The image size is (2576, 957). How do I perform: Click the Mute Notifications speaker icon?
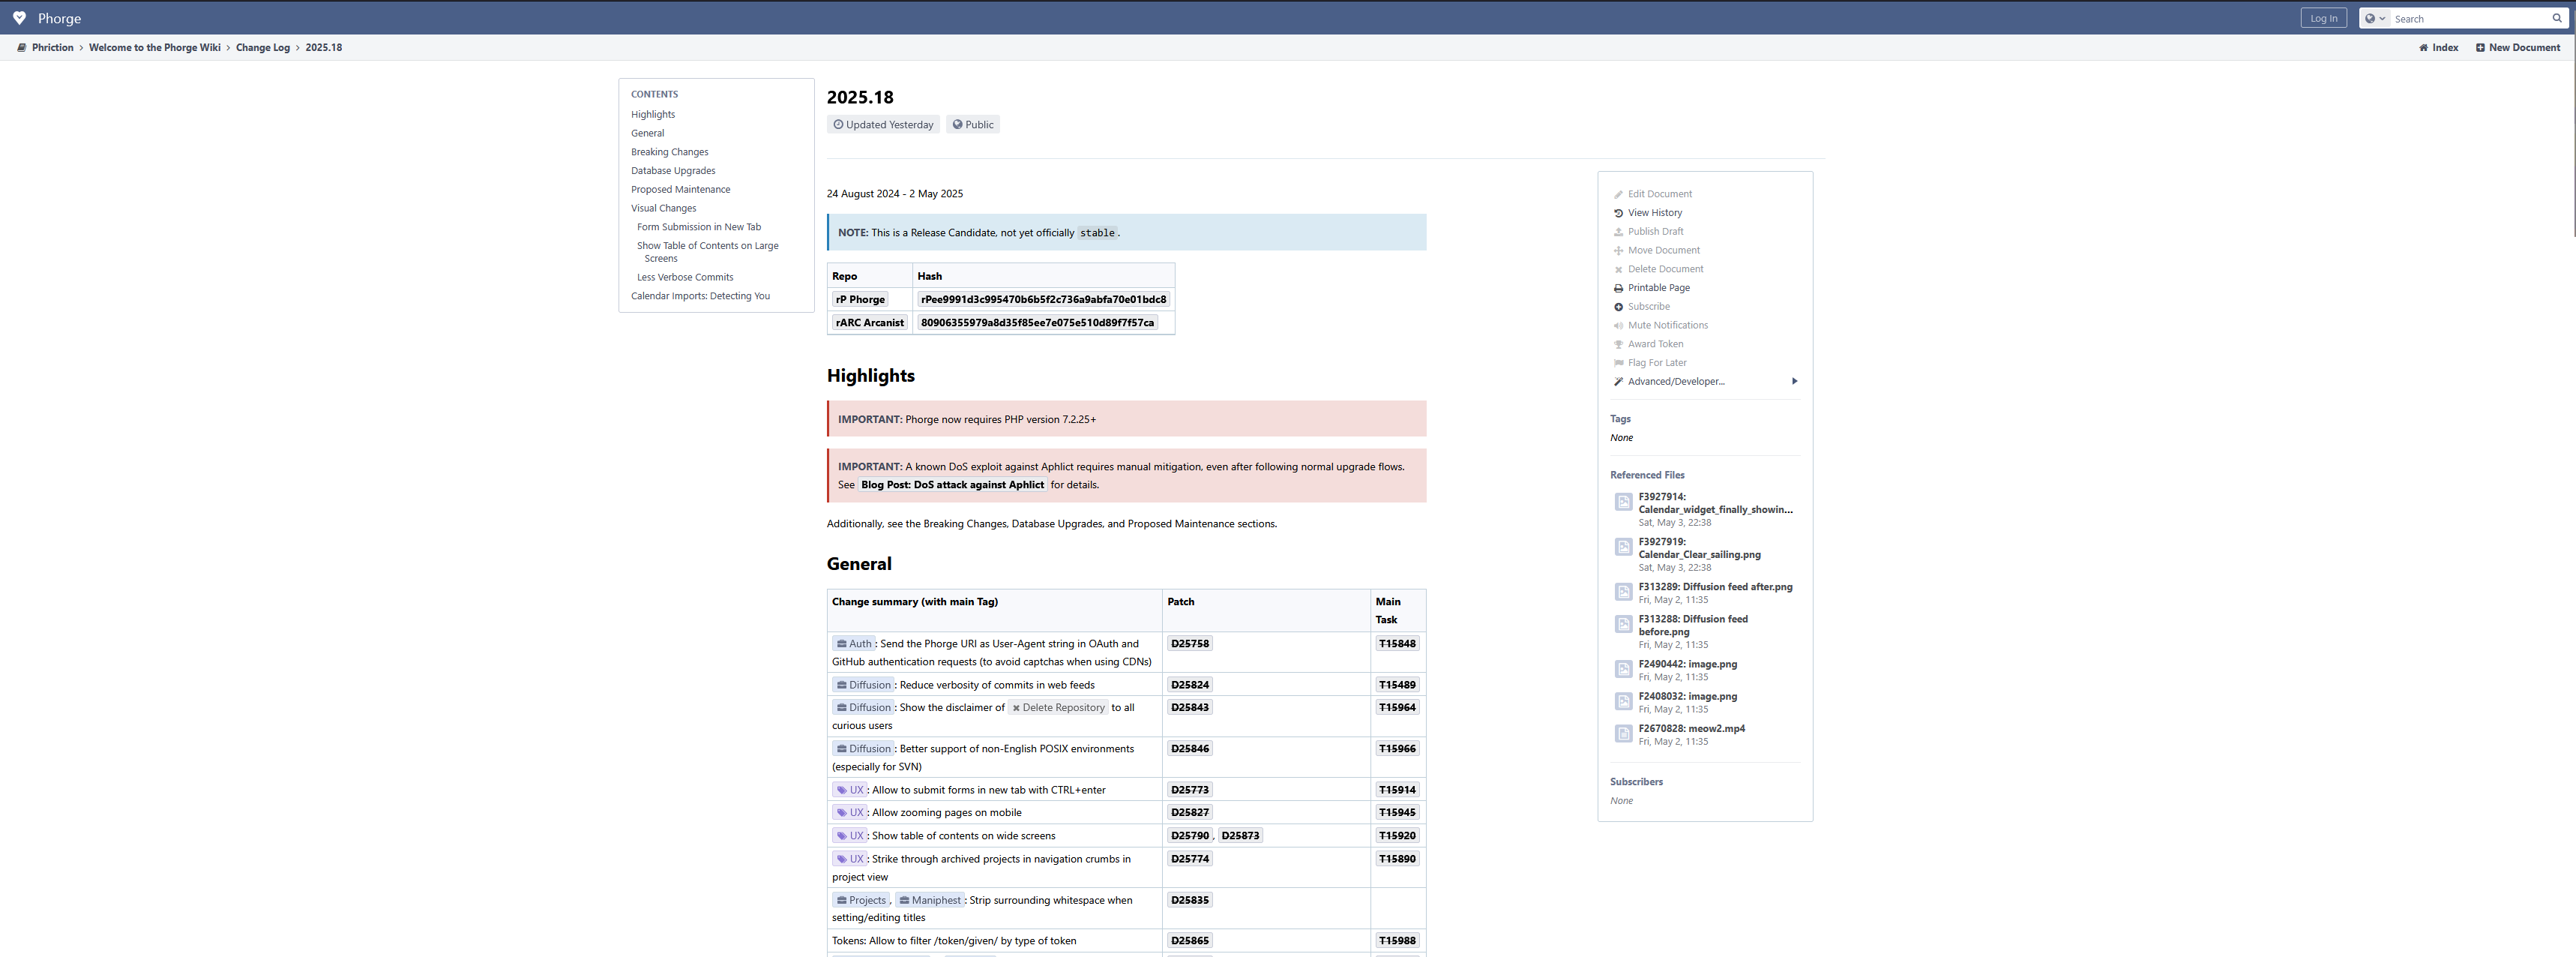click(1618, 325)
